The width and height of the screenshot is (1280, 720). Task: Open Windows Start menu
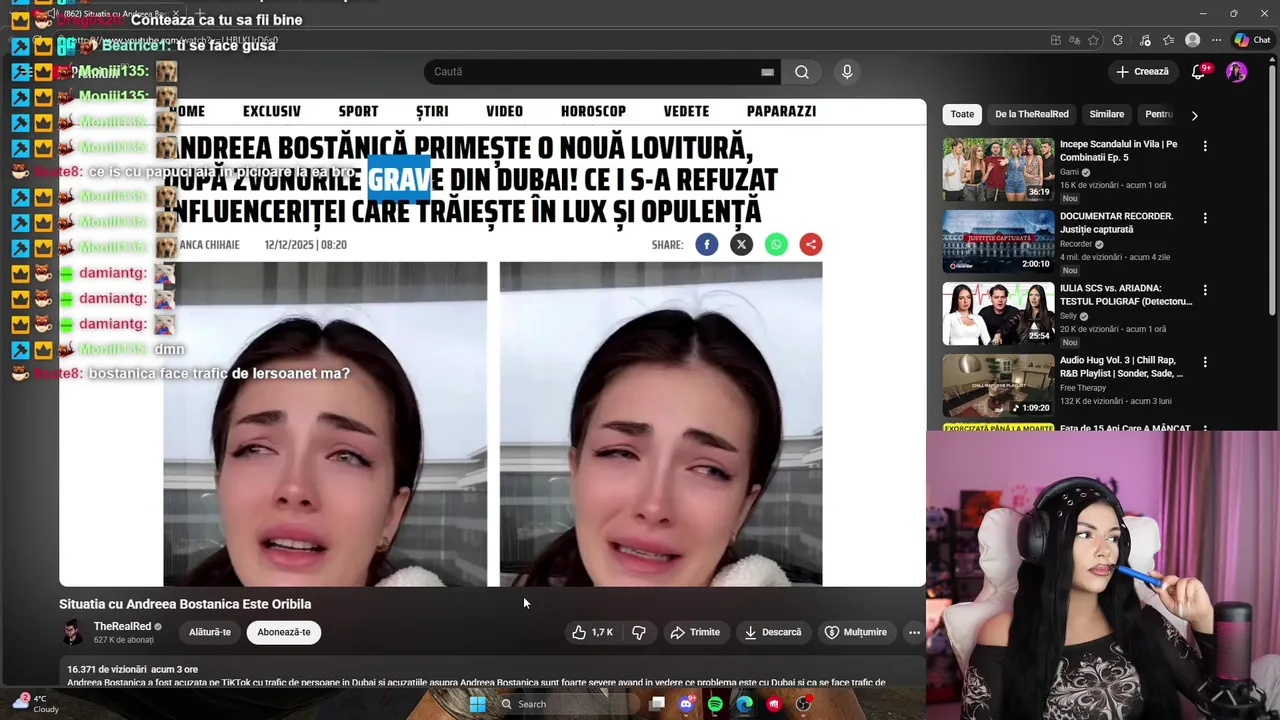478,704
